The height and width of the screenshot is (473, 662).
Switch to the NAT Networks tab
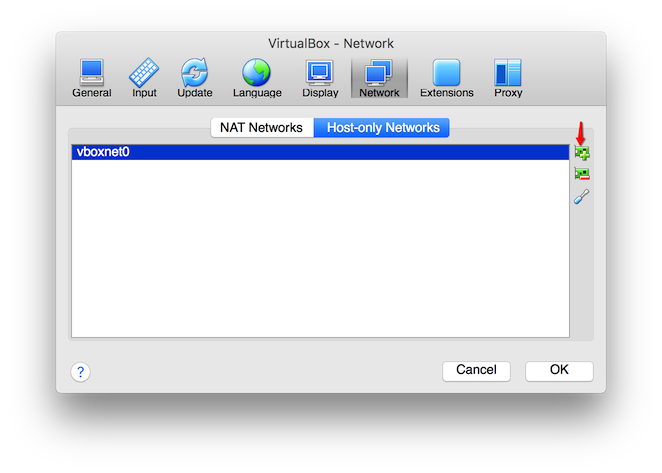point(261,128)
